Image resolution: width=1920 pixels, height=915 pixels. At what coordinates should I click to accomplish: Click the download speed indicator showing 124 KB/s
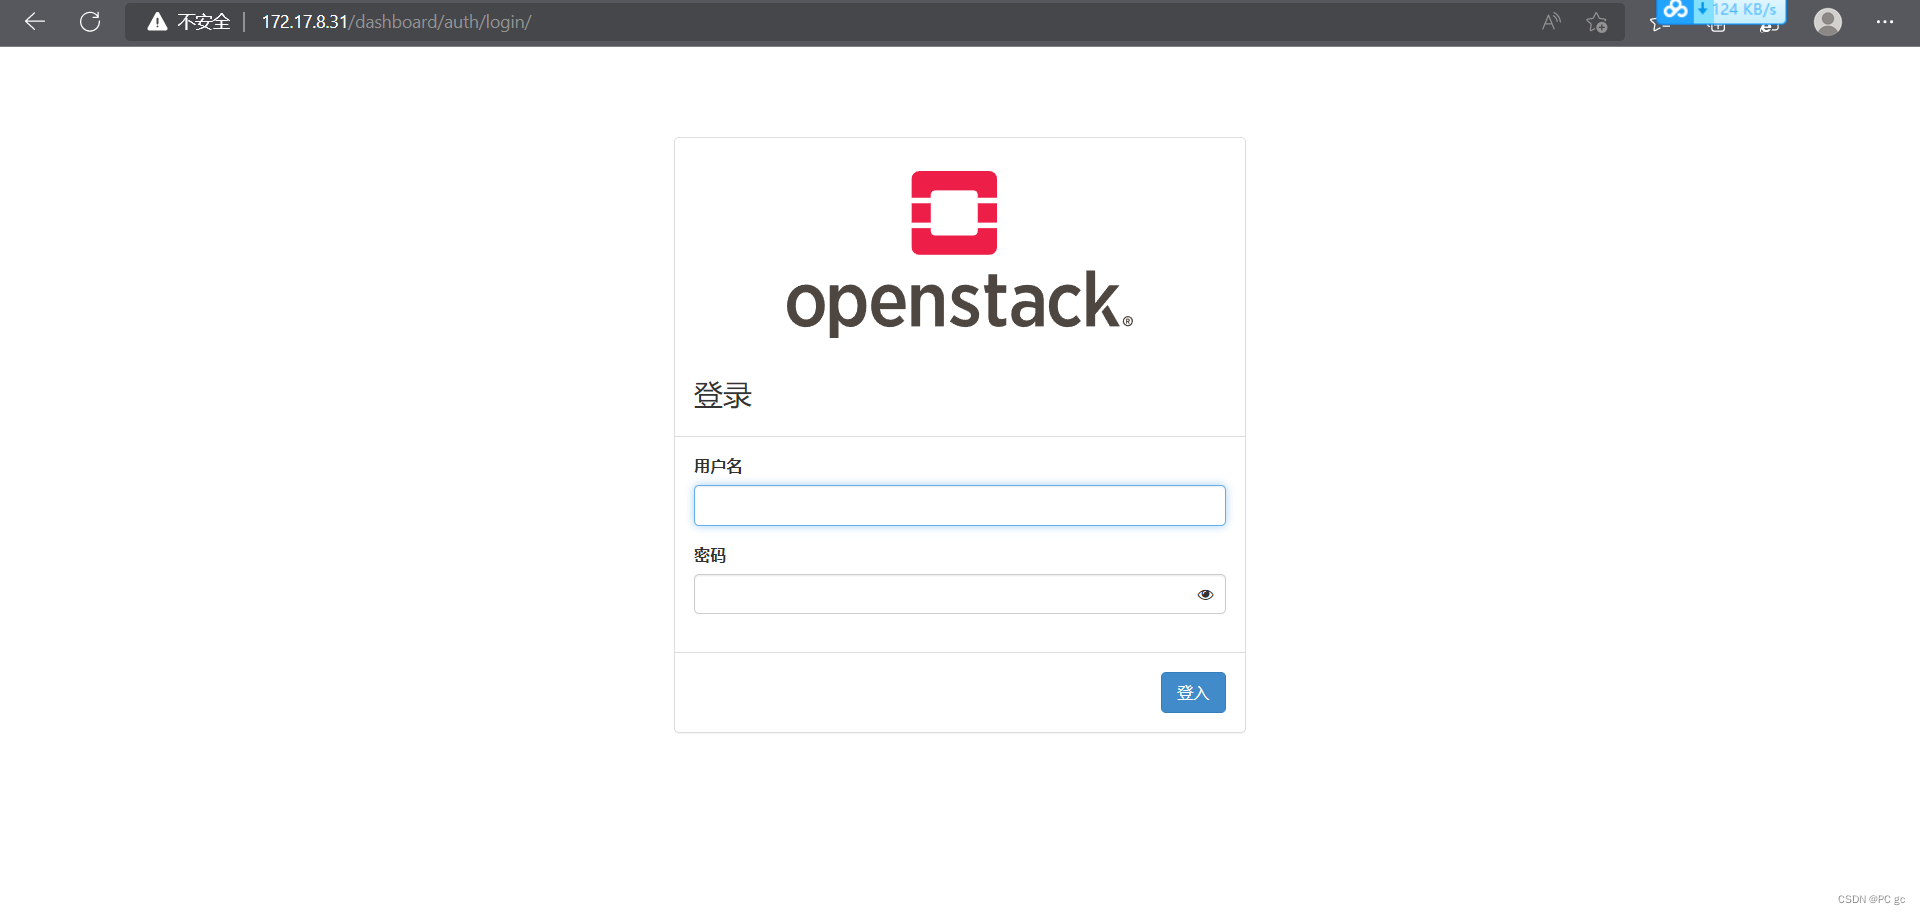[x=1742, y=9]
